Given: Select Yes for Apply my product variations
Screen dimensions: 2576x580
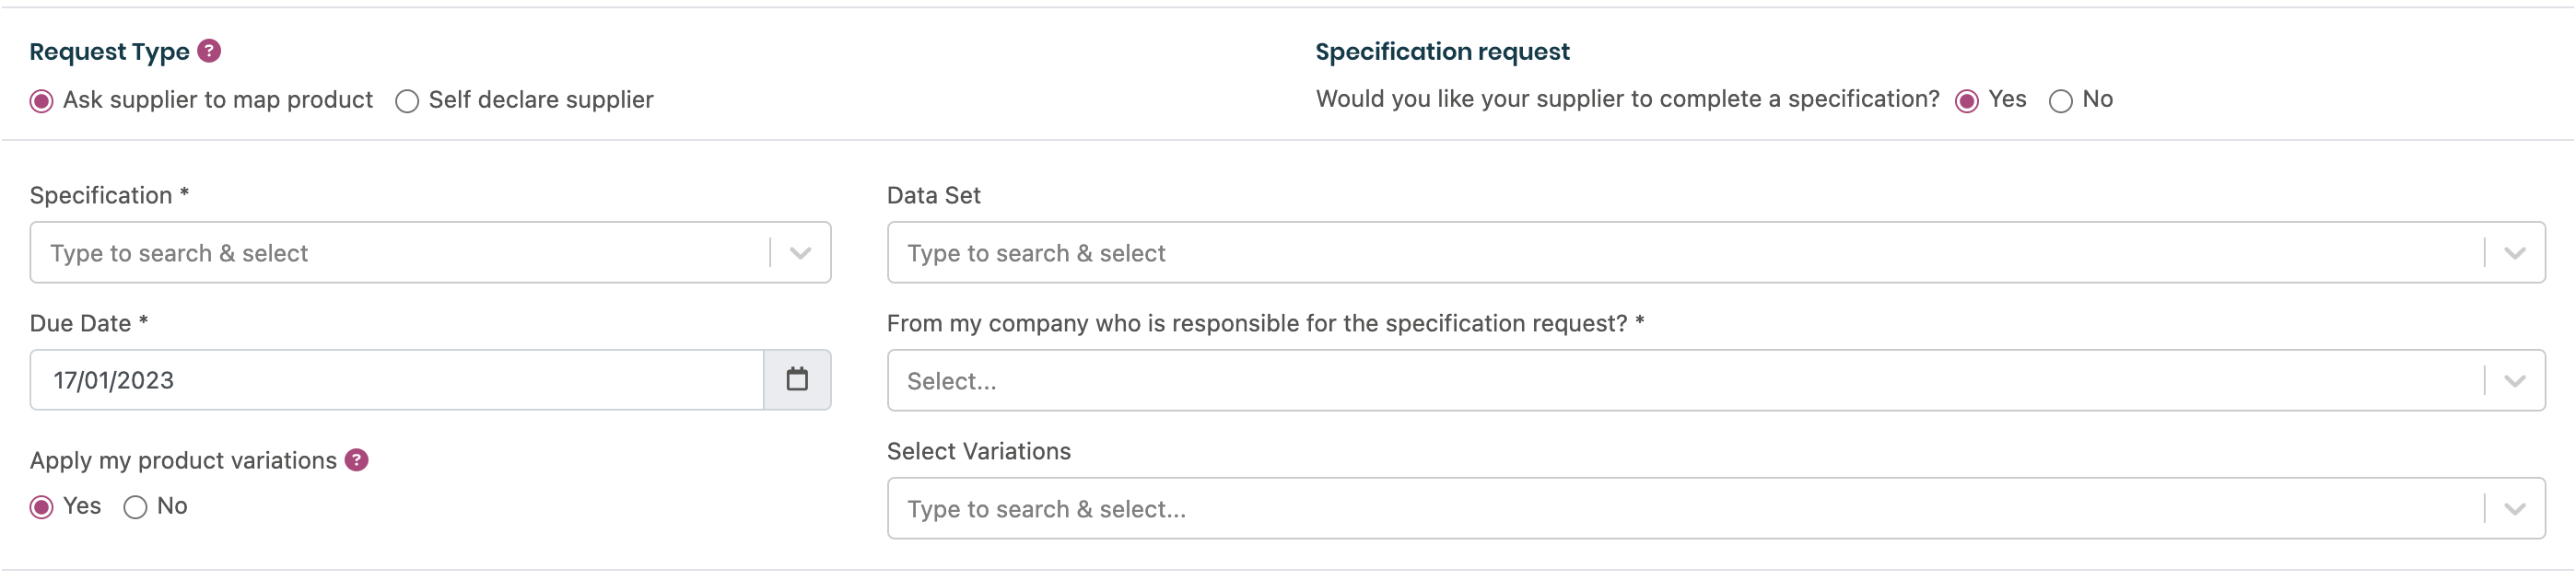Looking at the screenshot, I should (41, 507).
